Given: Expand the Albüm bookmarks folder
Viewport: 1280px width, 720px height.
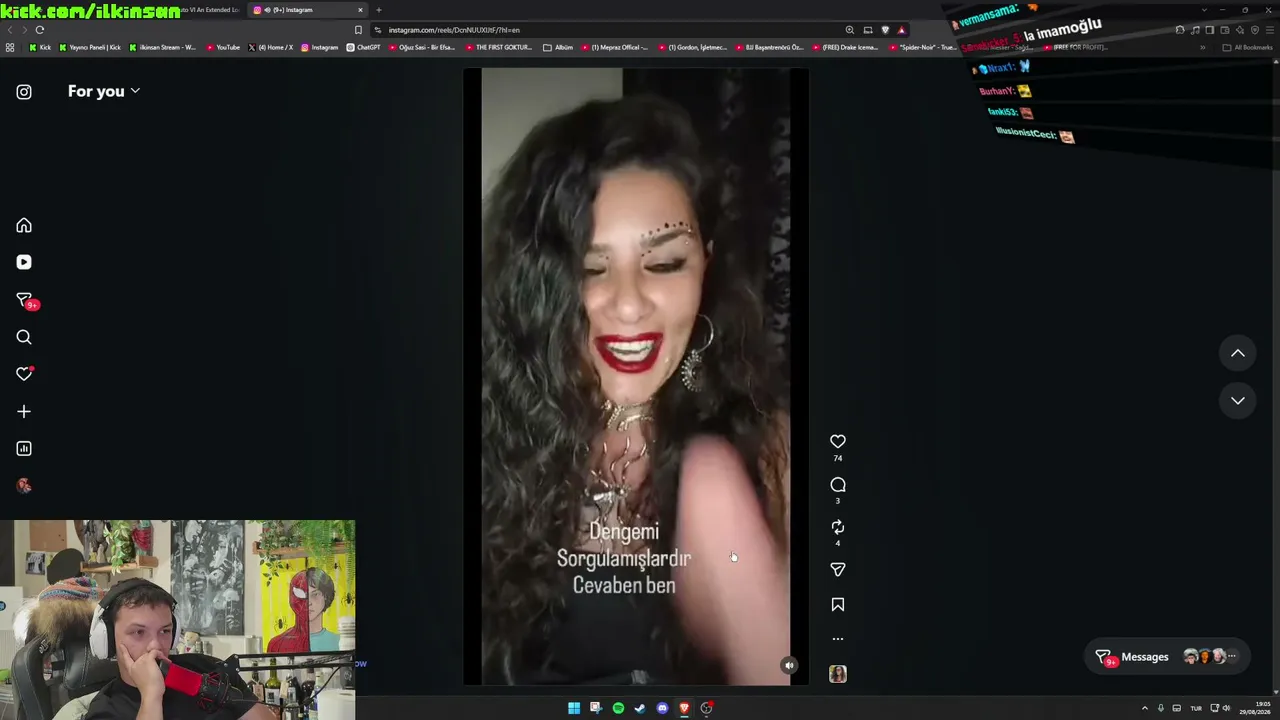Looking at the screenshot, I should tap(558, 47).
